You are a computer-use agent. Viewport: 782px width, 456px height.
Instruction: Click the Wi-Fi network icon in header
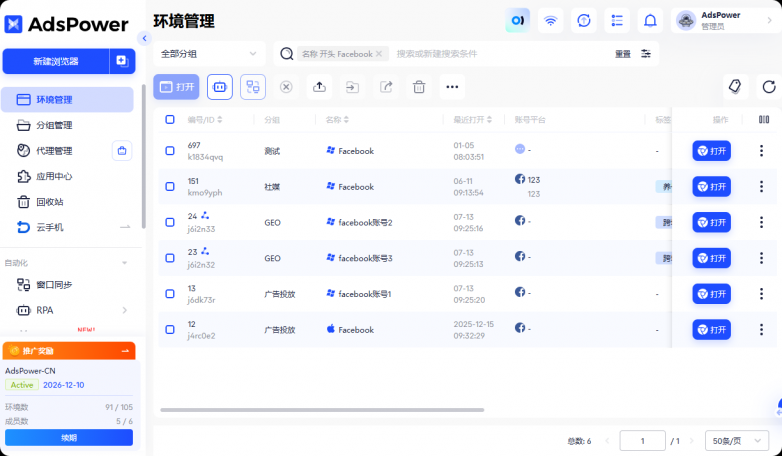pyautogui.click(x=551, y=20)
